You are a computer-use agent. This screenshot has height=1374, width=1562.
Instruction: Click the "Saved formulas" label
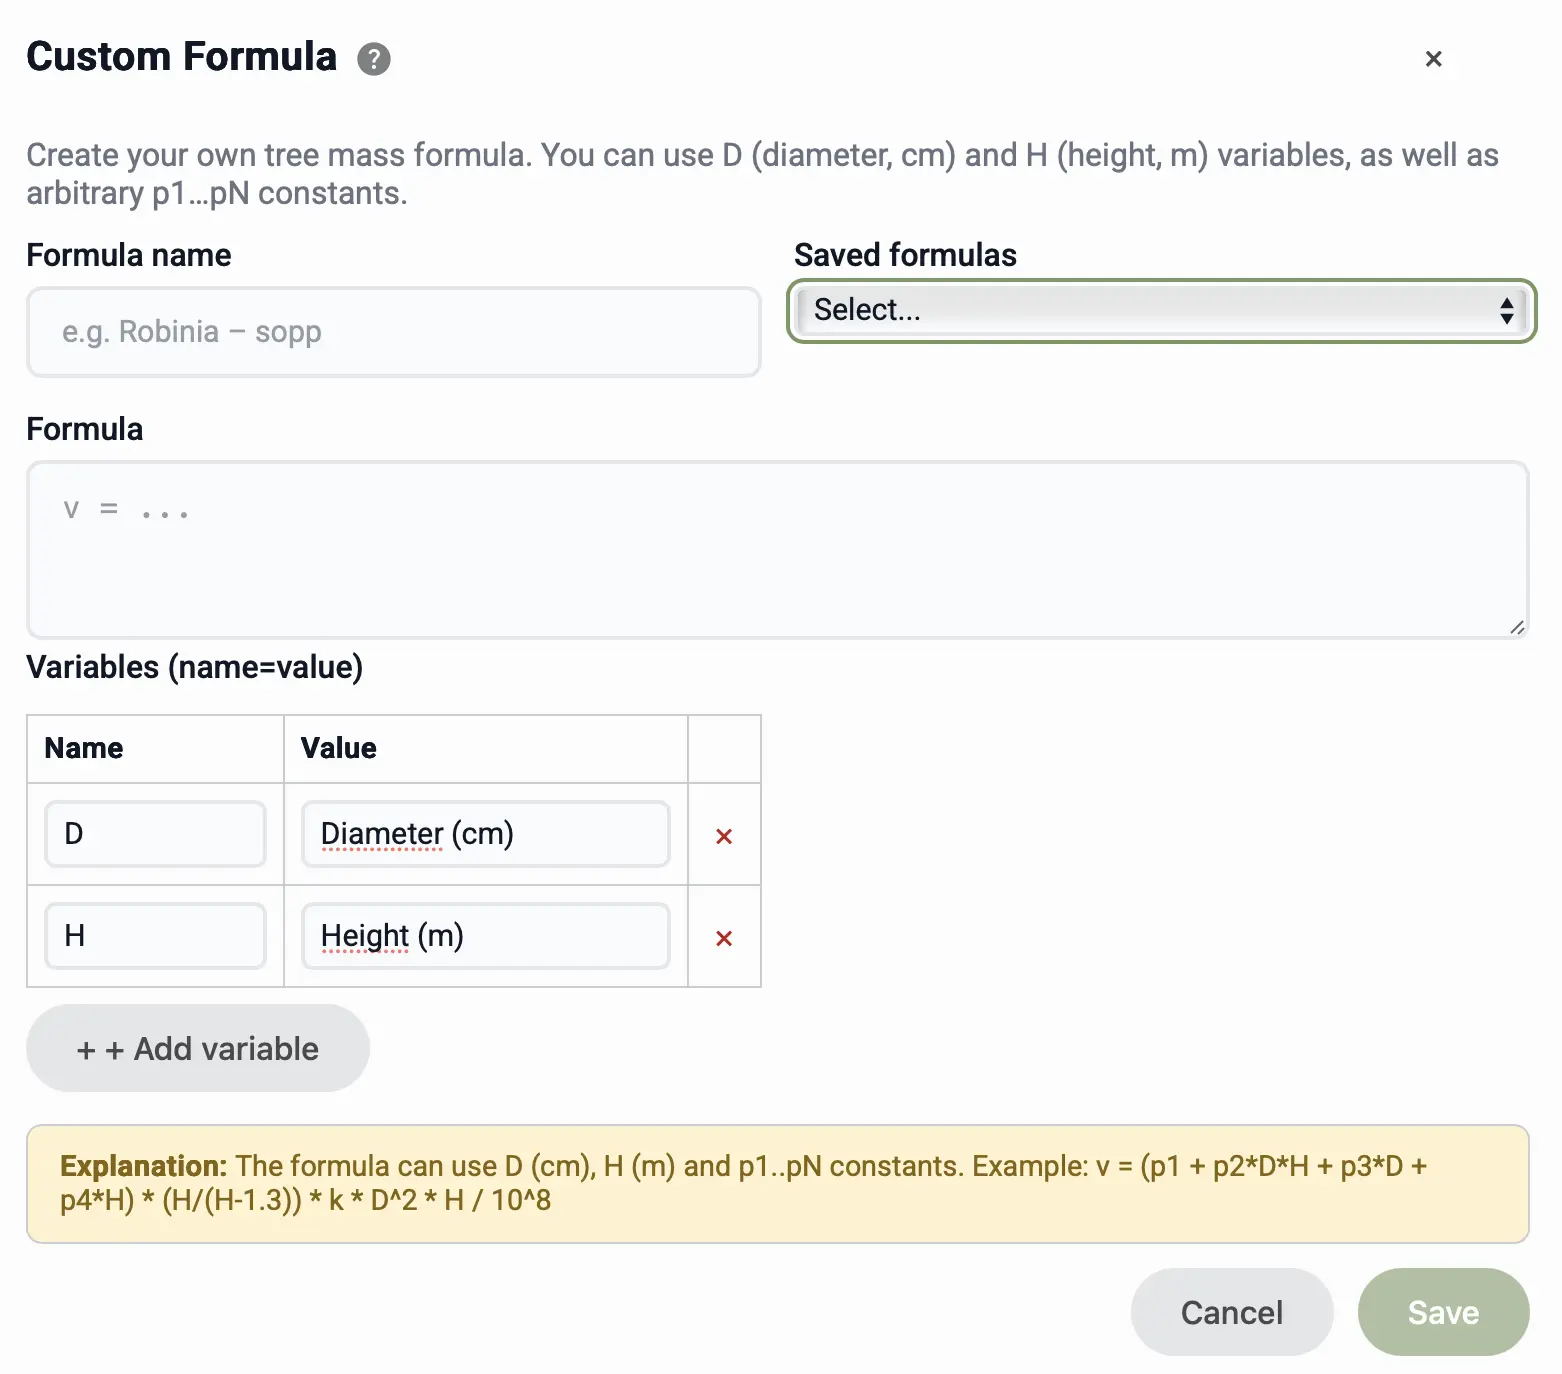click(905, 255)
